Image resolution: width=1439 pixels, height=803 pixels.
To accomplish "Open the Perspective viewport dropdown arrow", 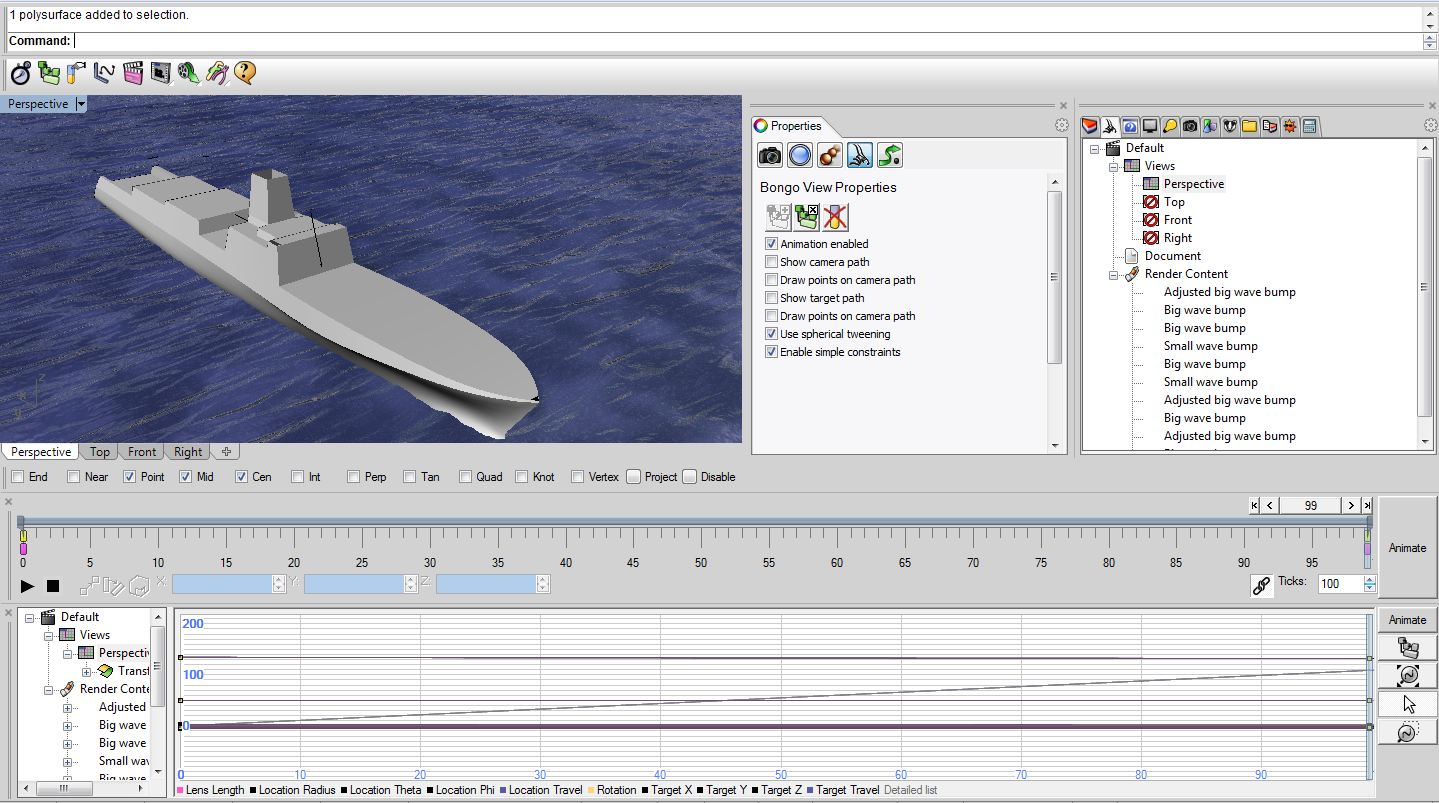I will (81, 104).
